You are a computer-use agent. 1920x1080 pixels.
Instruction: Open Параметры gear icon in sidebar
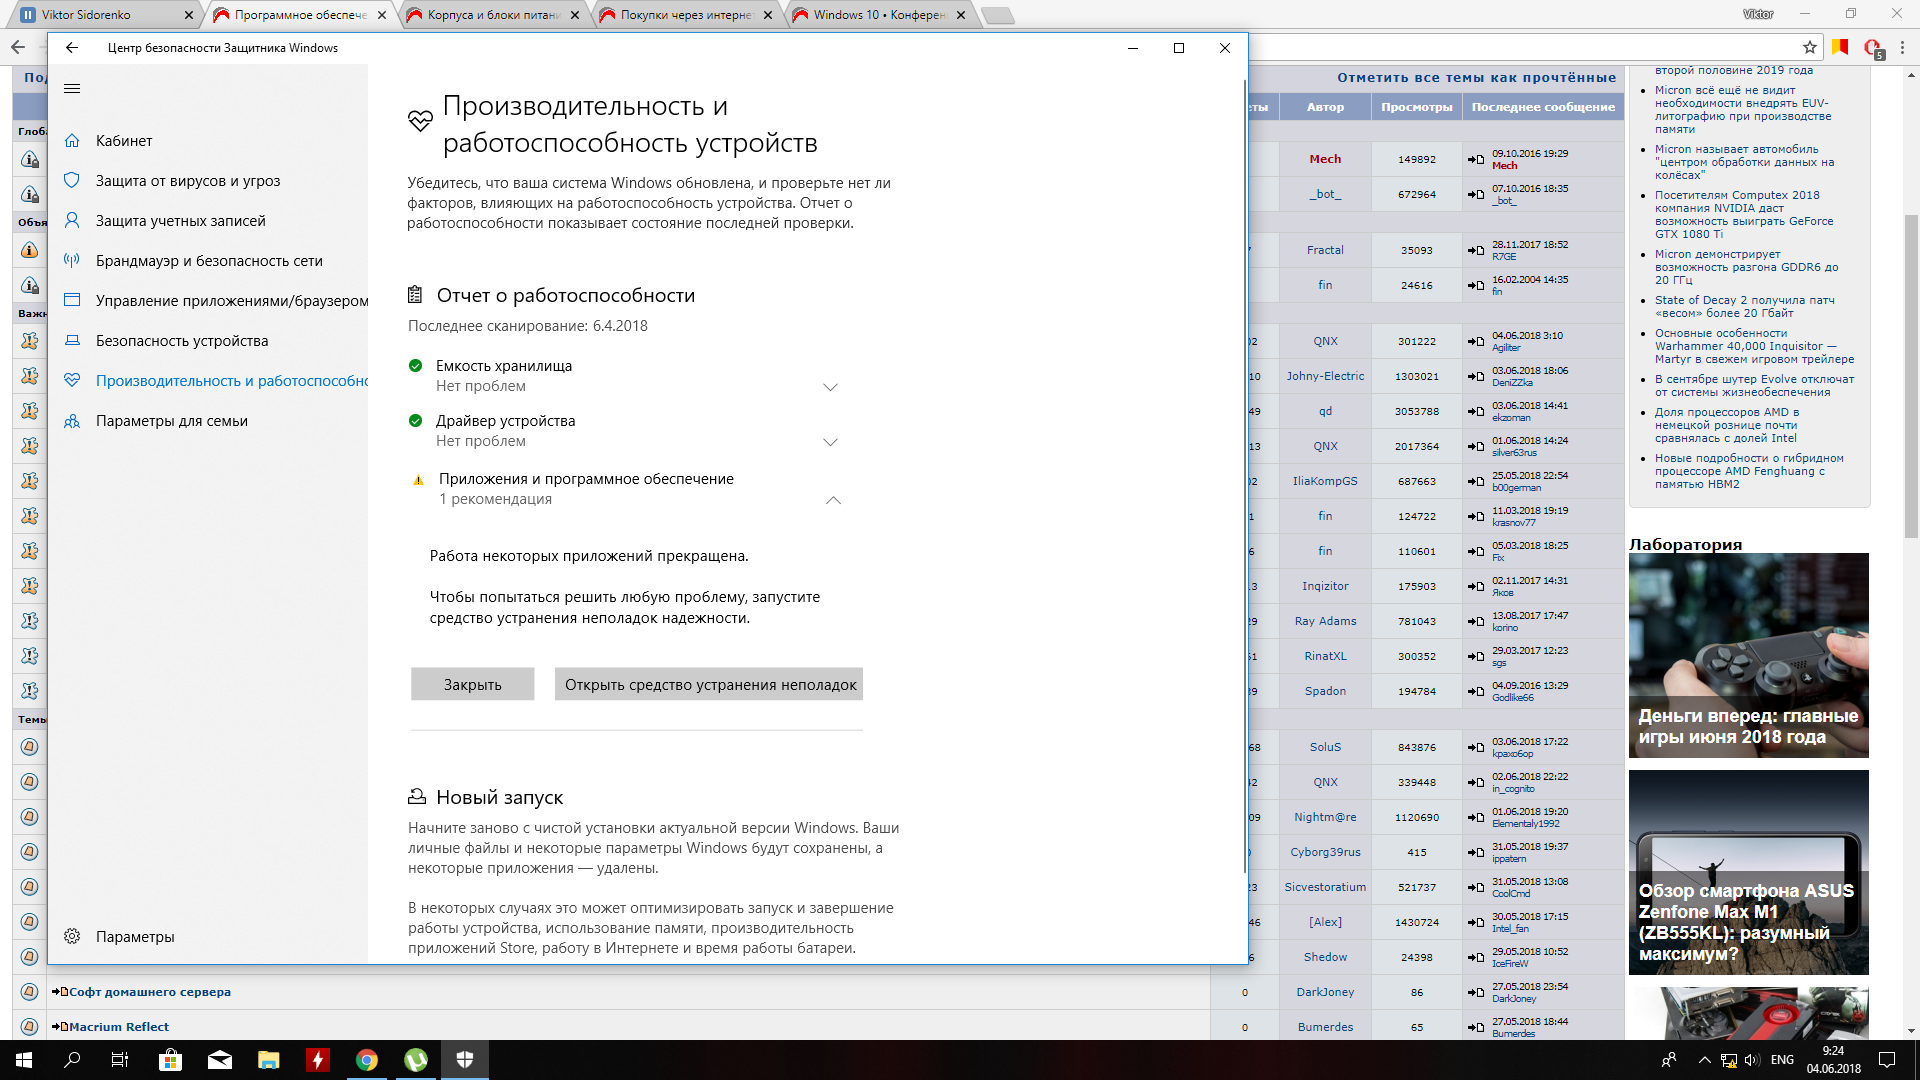tap(72, 937)
